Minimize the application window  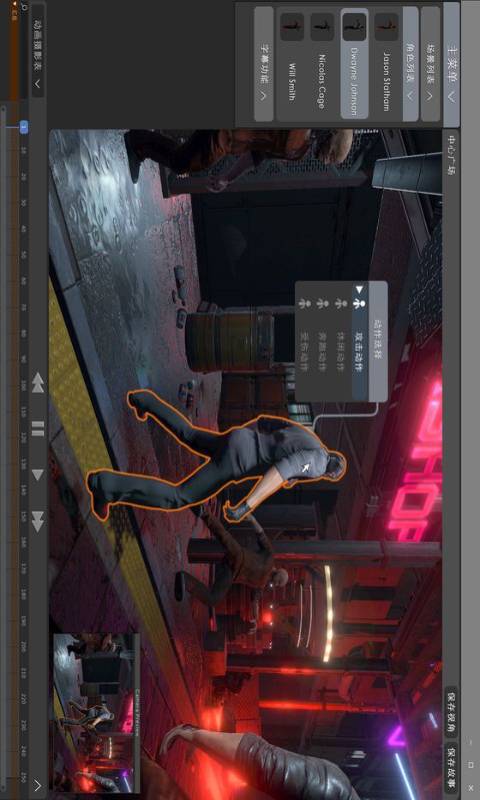pos(470,741)
